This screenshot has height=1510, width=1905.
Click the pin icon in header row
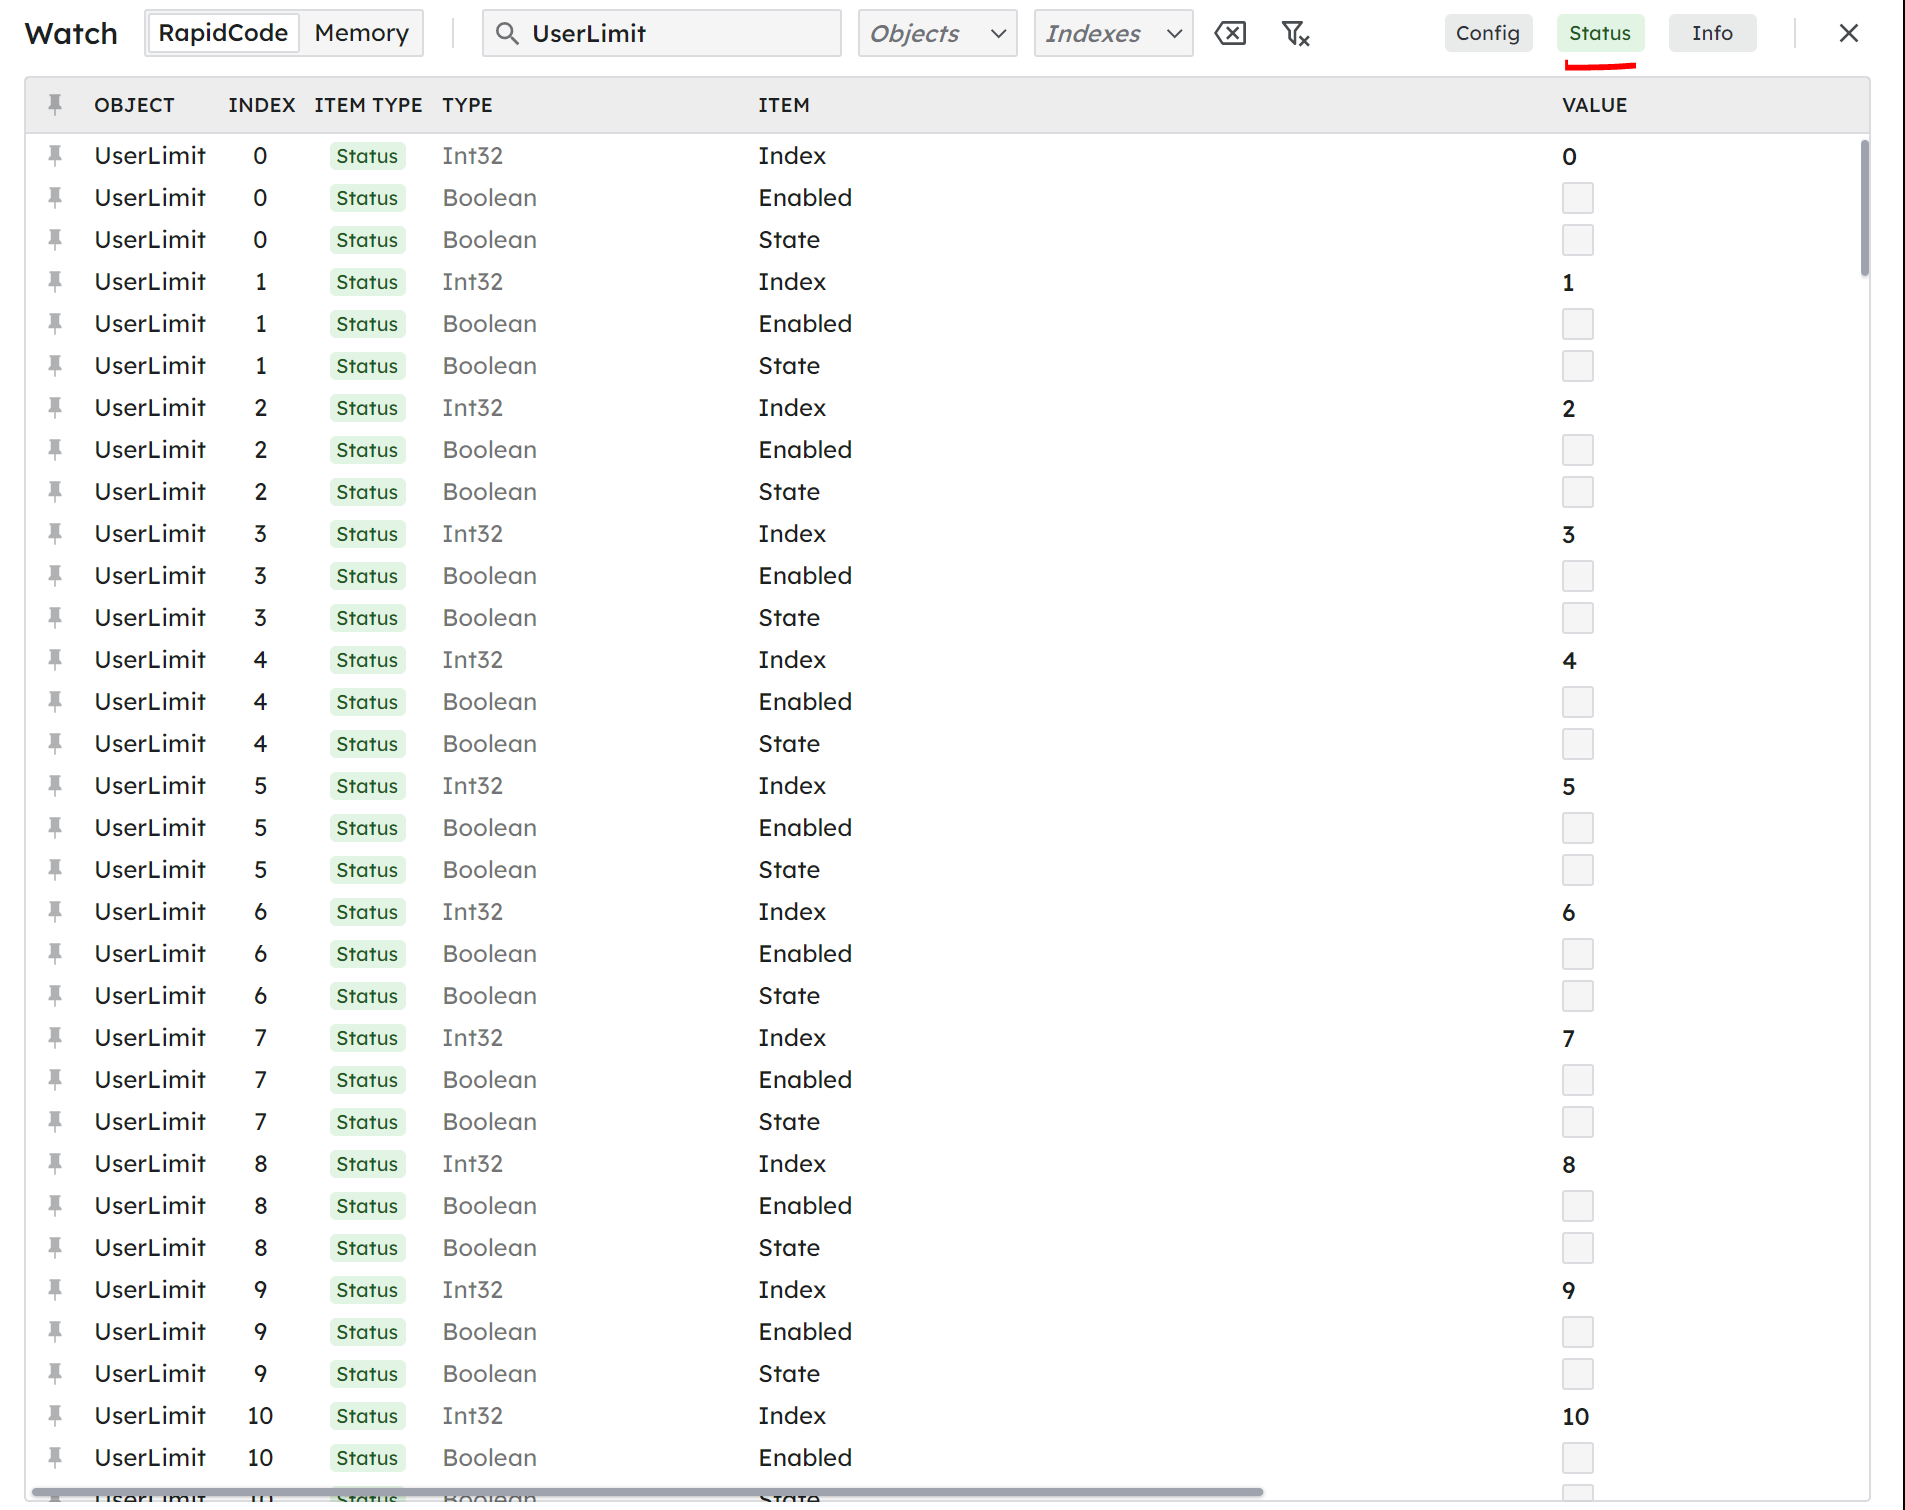pos(55,104)
